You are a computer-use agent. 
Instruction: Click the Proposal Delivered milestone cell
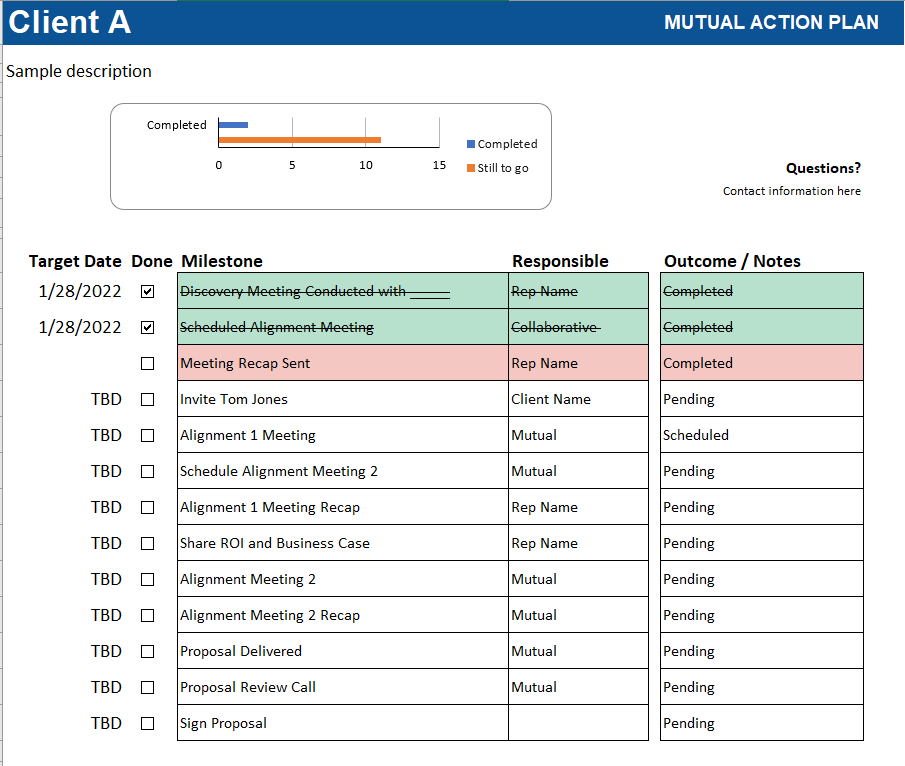pyautogui.click(x=343, y=651)
